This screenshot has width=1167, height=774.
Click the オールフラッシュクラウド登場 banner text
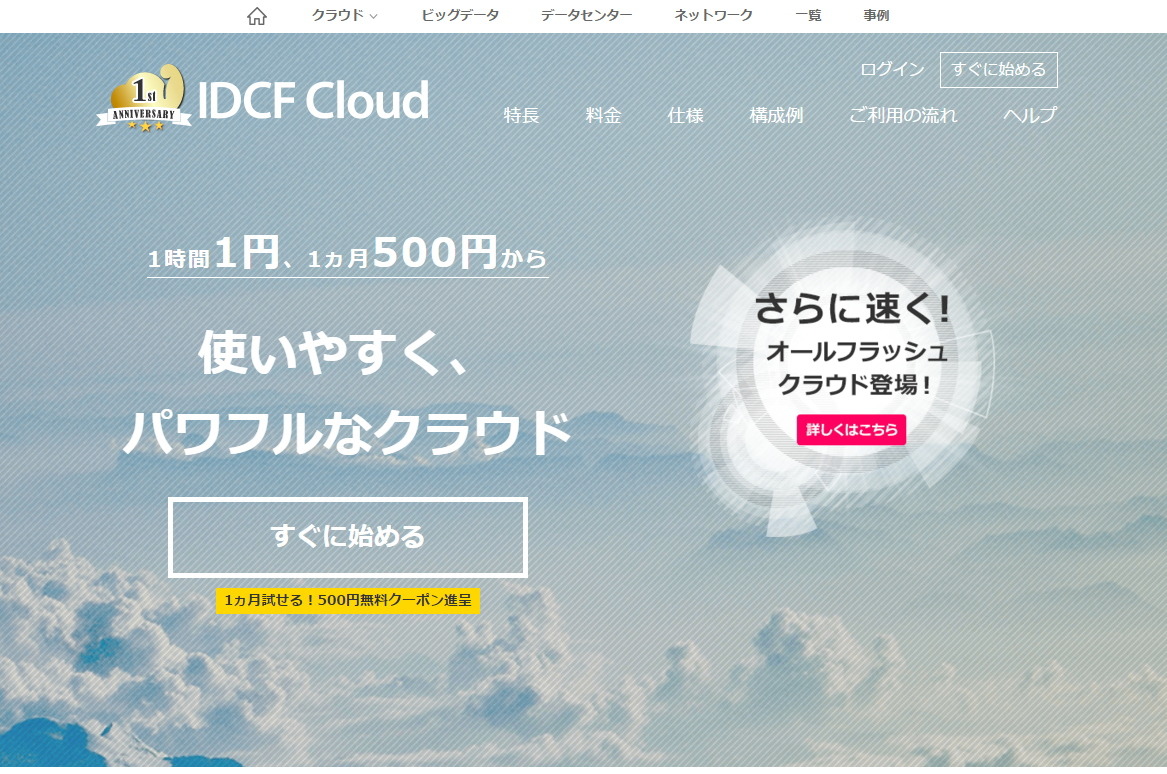click(857, 368)
